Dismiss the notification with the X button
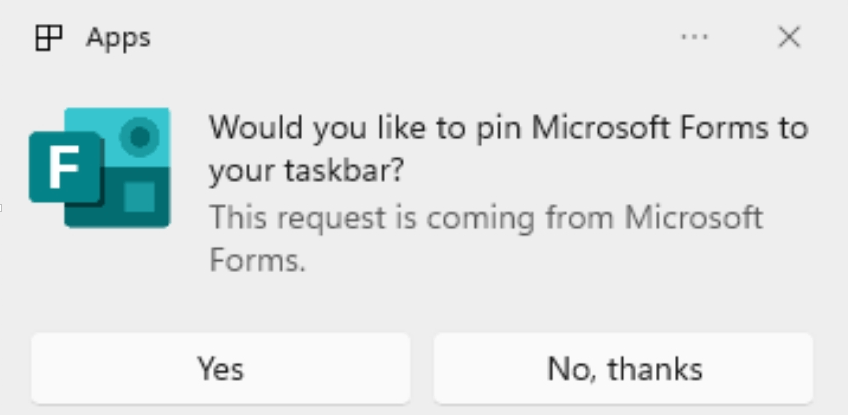The width and height of the screenshot is (848, 415). 789,37
